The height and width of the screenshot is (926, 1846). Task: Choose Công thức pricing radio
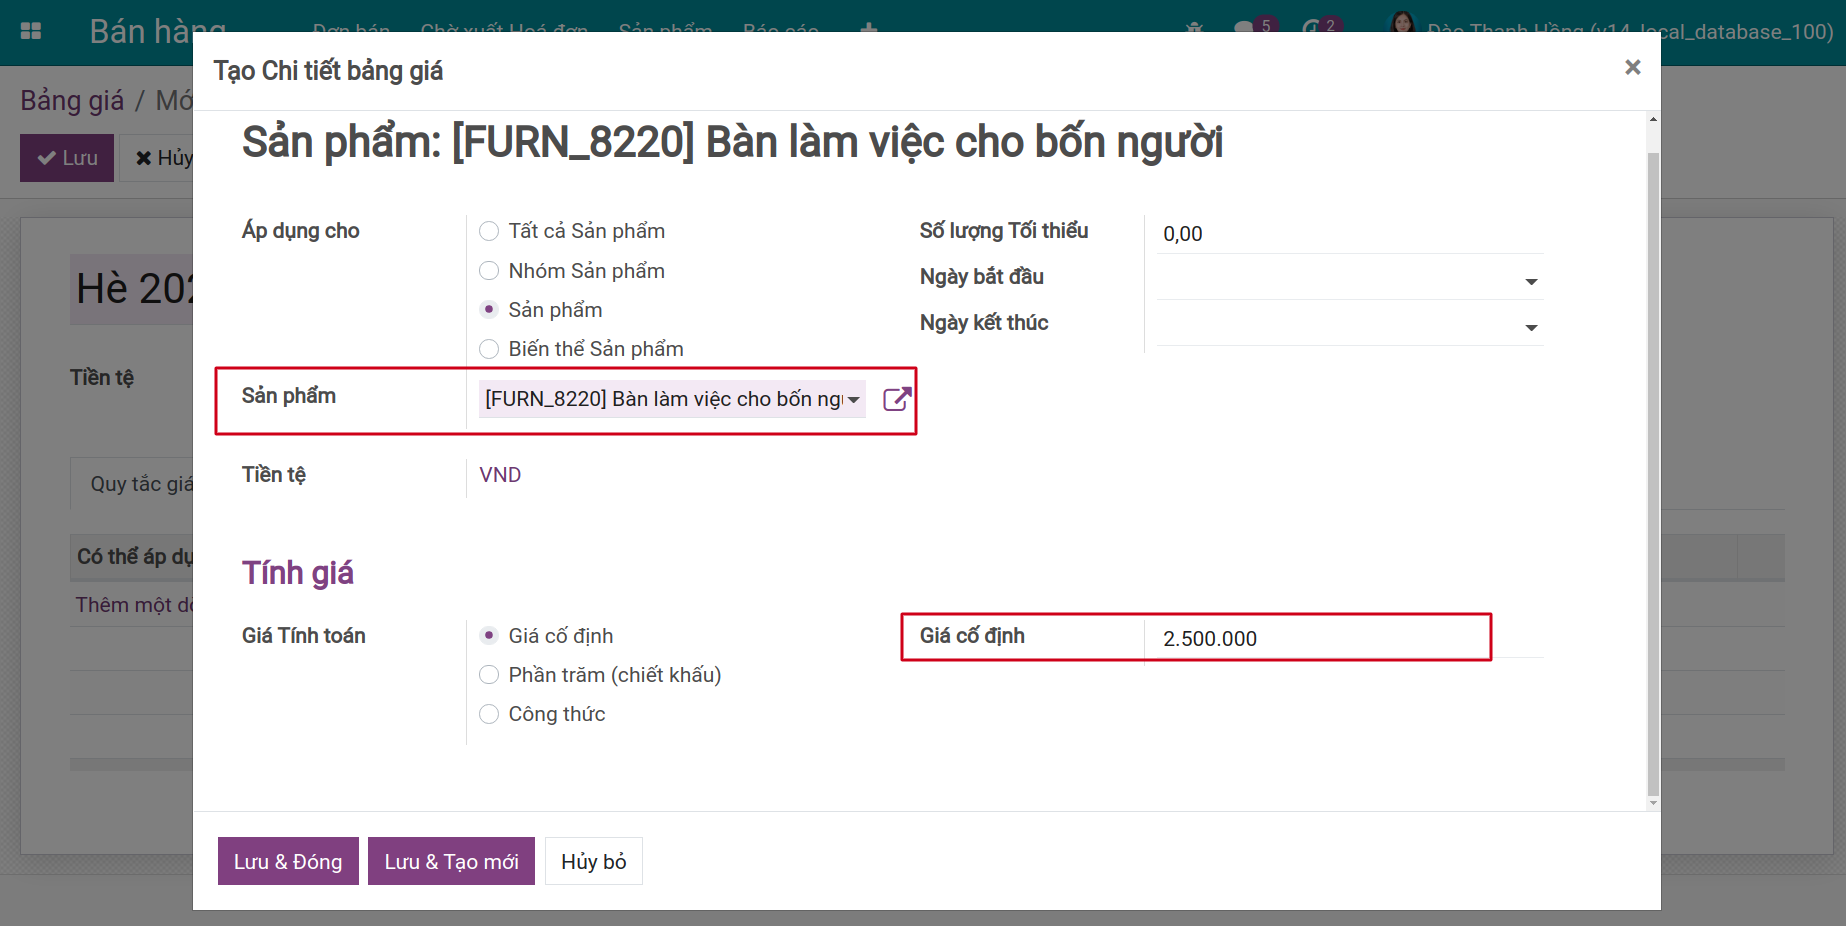489,714
